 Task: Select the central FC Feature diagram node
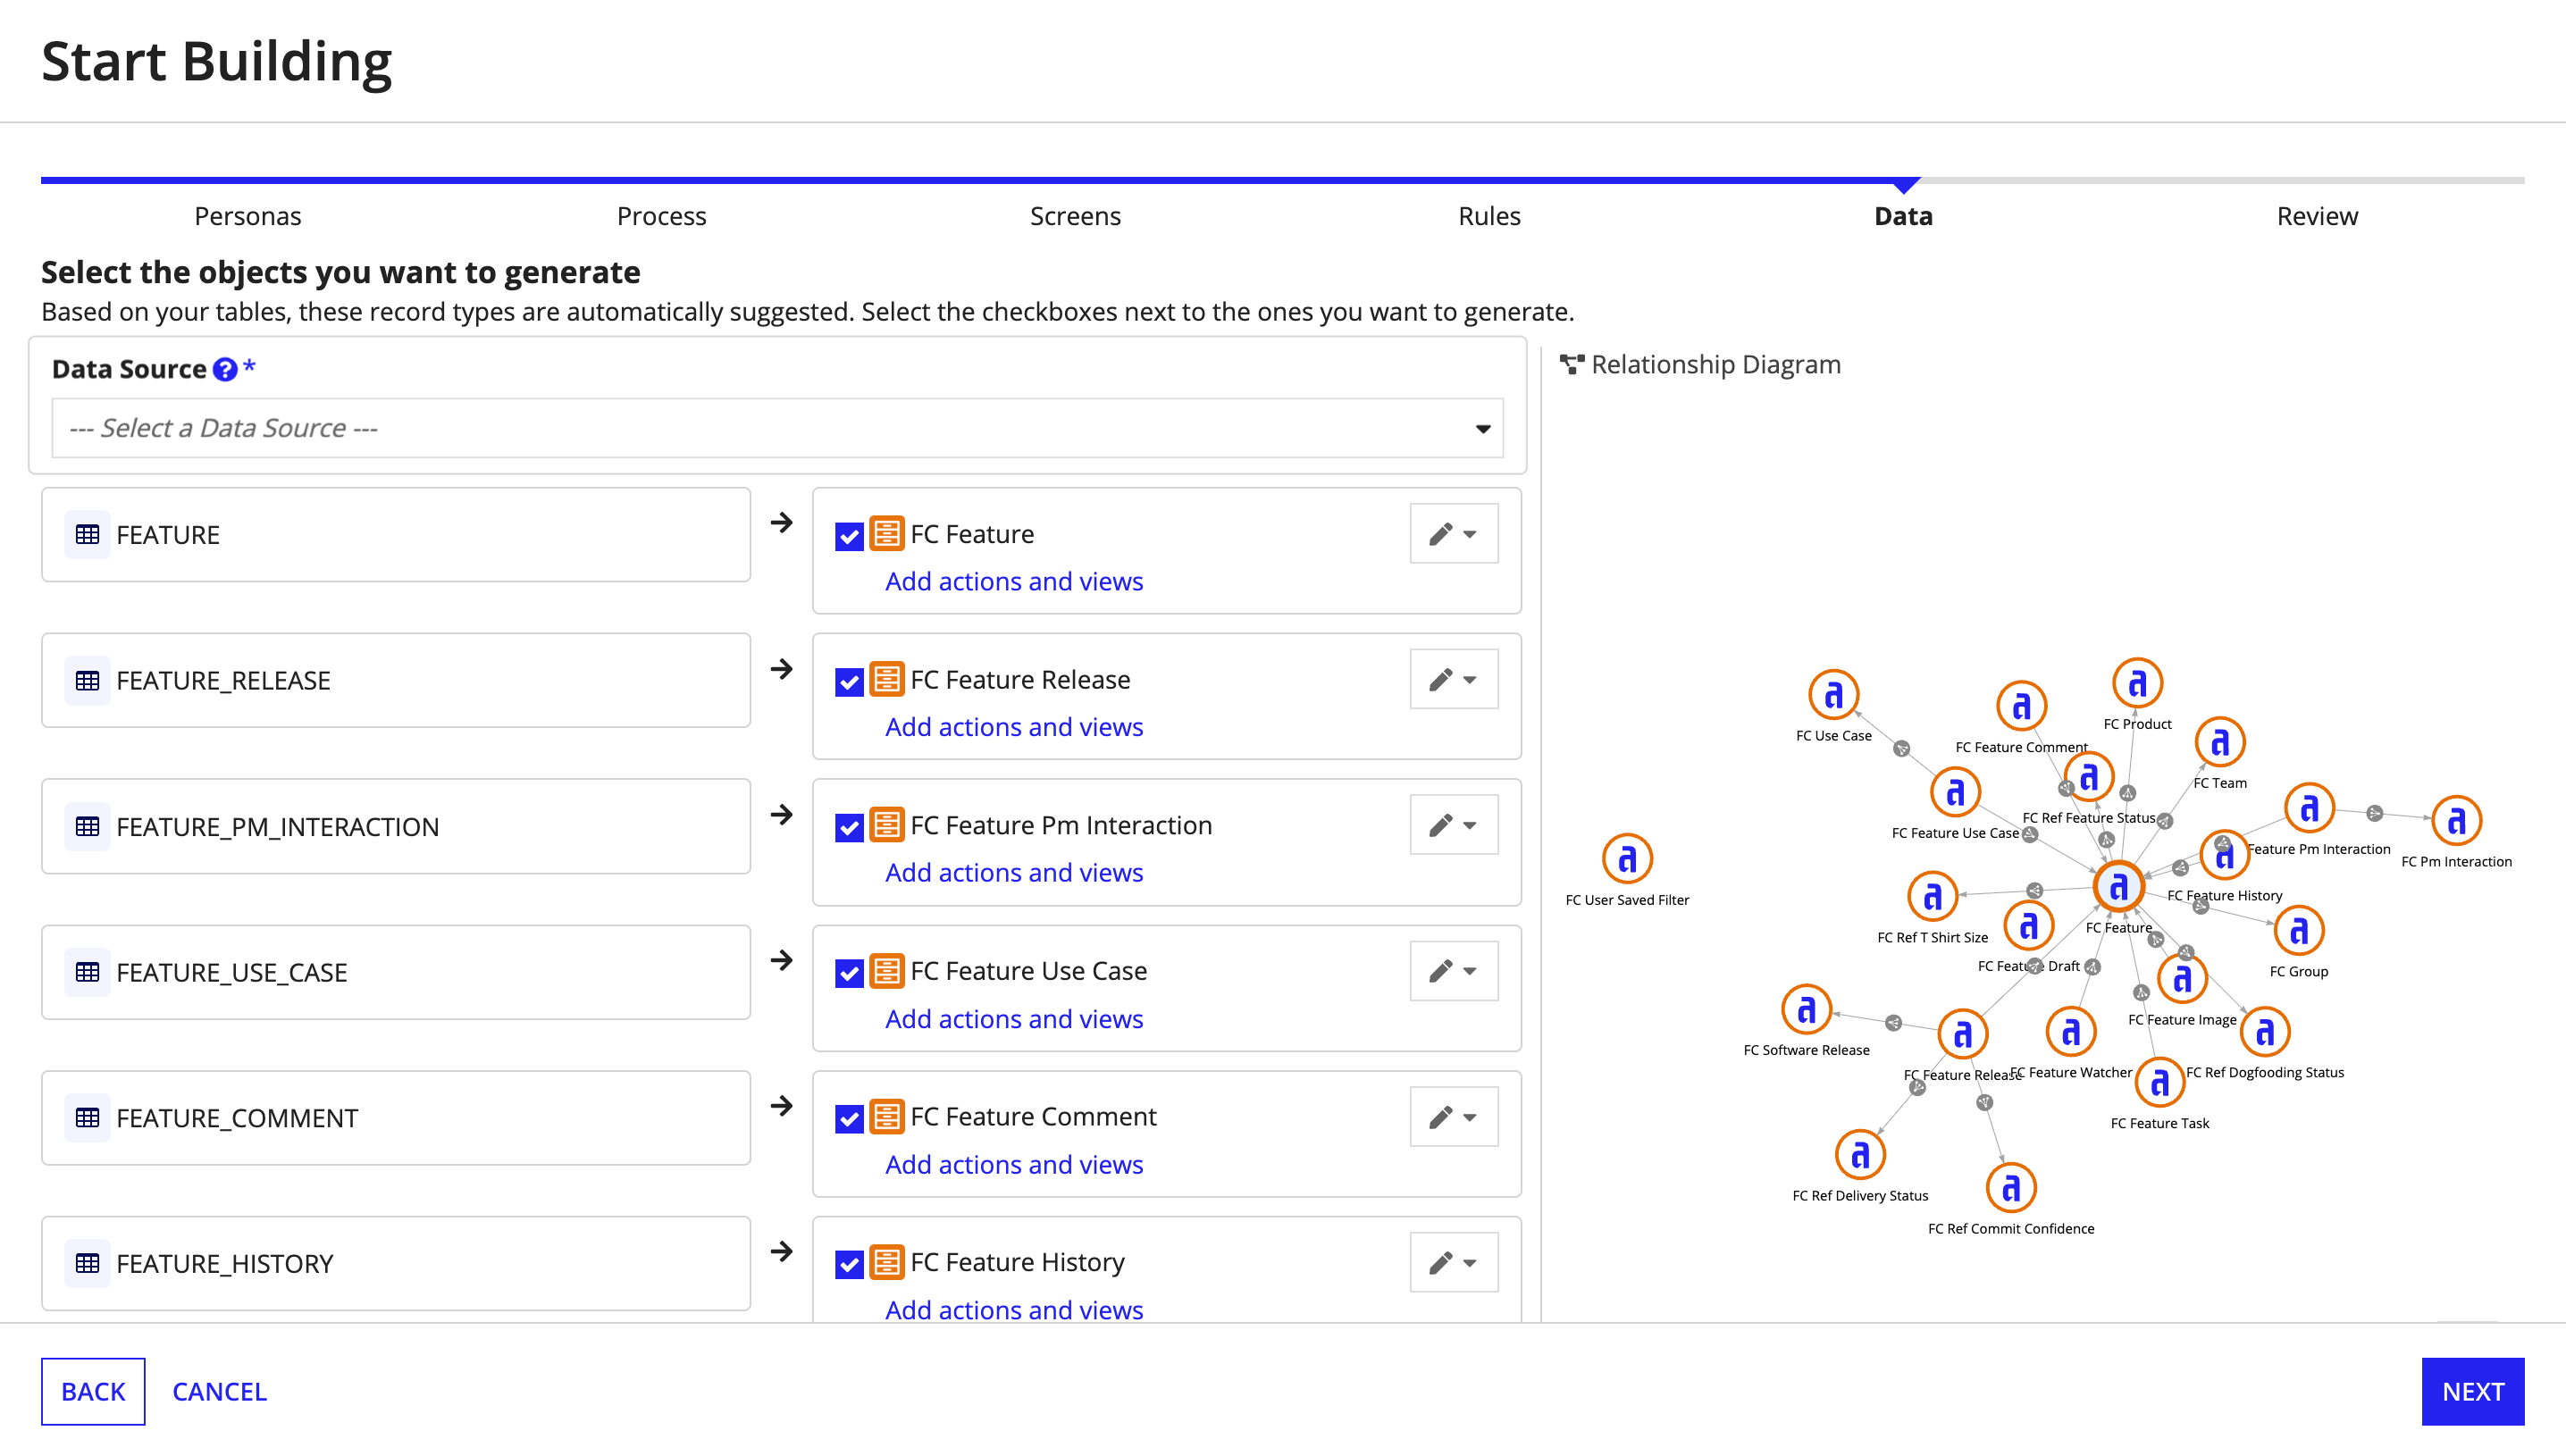2118,886
